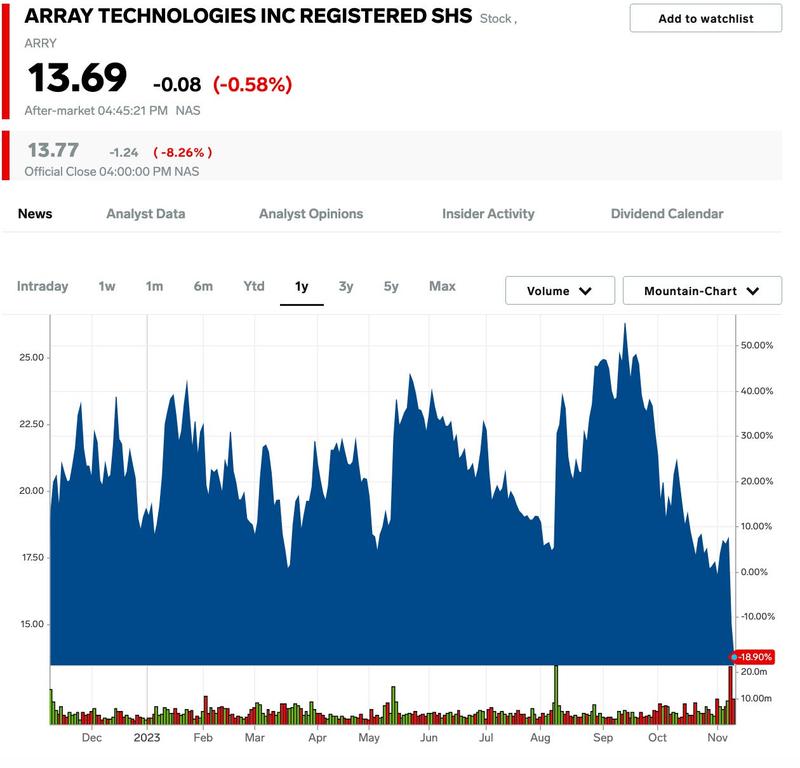
Task: Click the -1.24 official close price change
Action: [x=123, y=153]
